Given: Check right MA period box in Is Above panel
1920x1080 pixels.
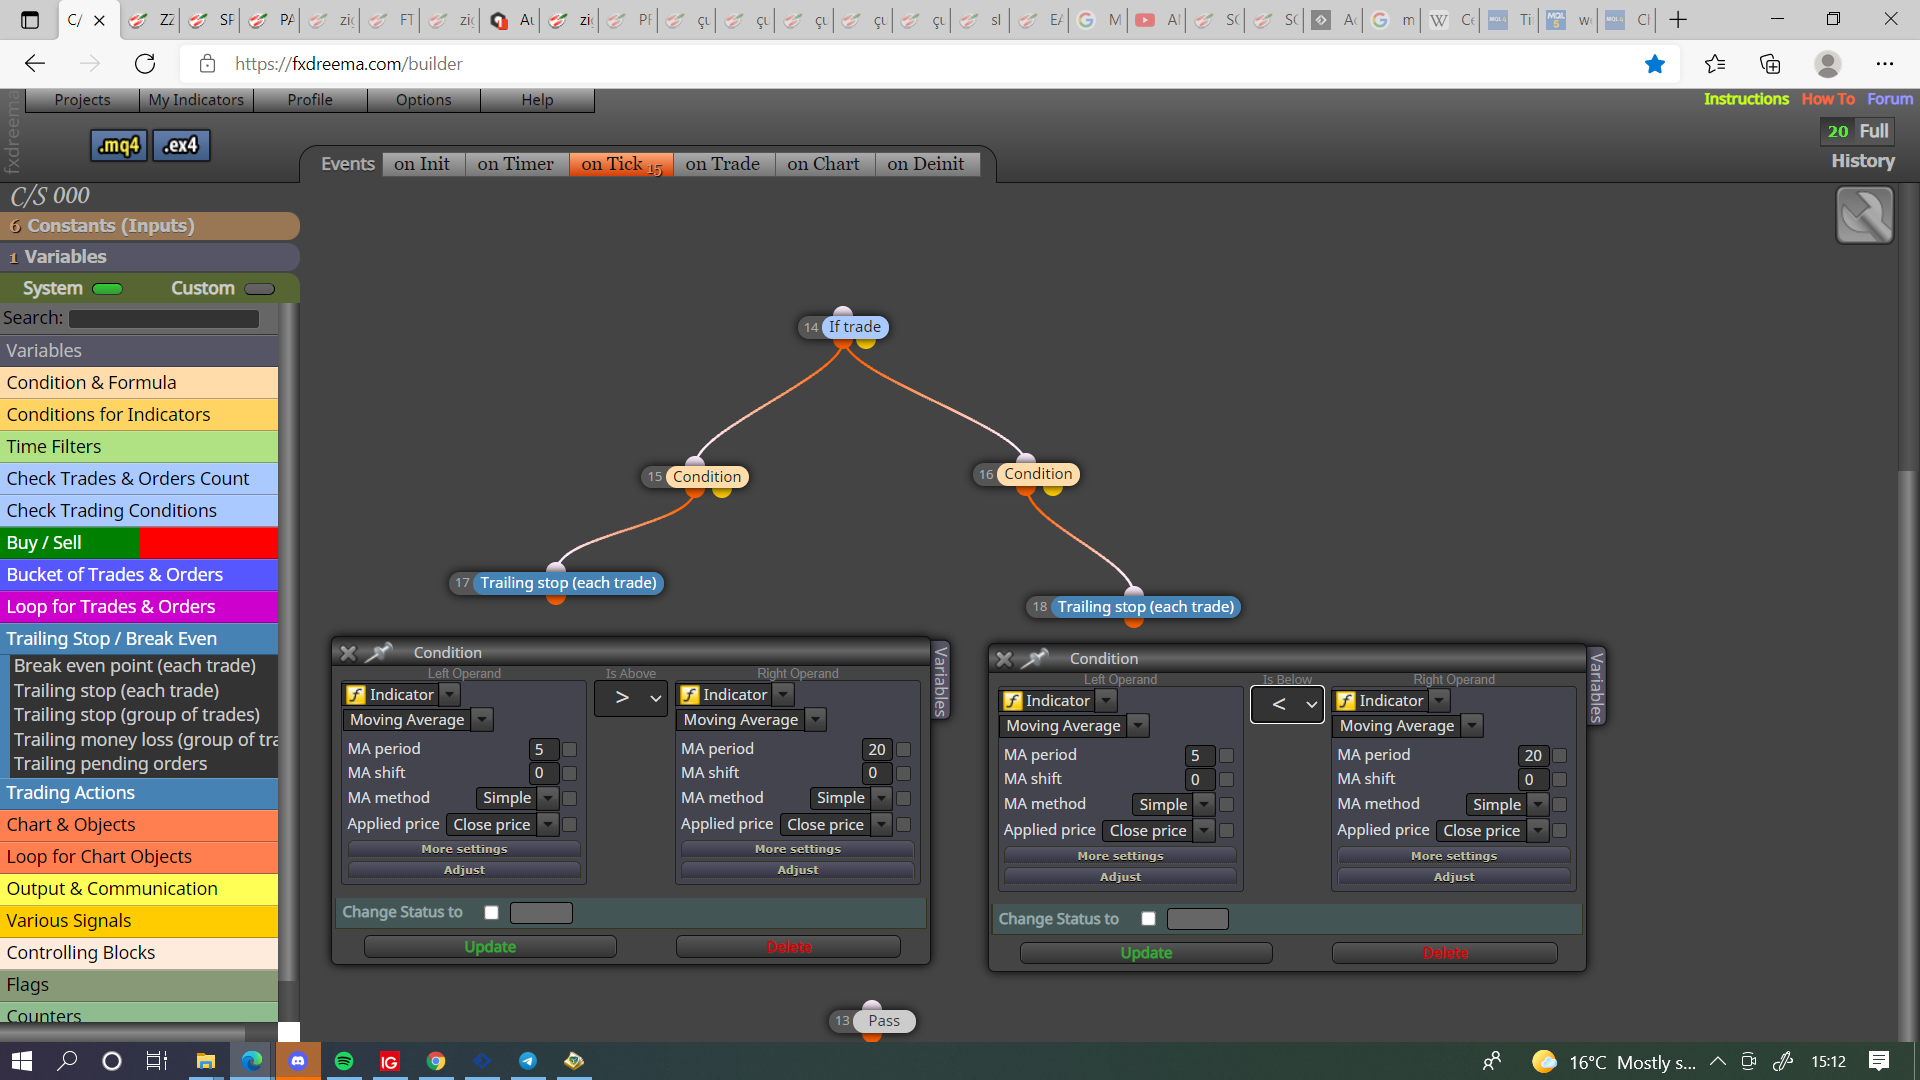Looking at the screenshot, I should tap(904, 749).
